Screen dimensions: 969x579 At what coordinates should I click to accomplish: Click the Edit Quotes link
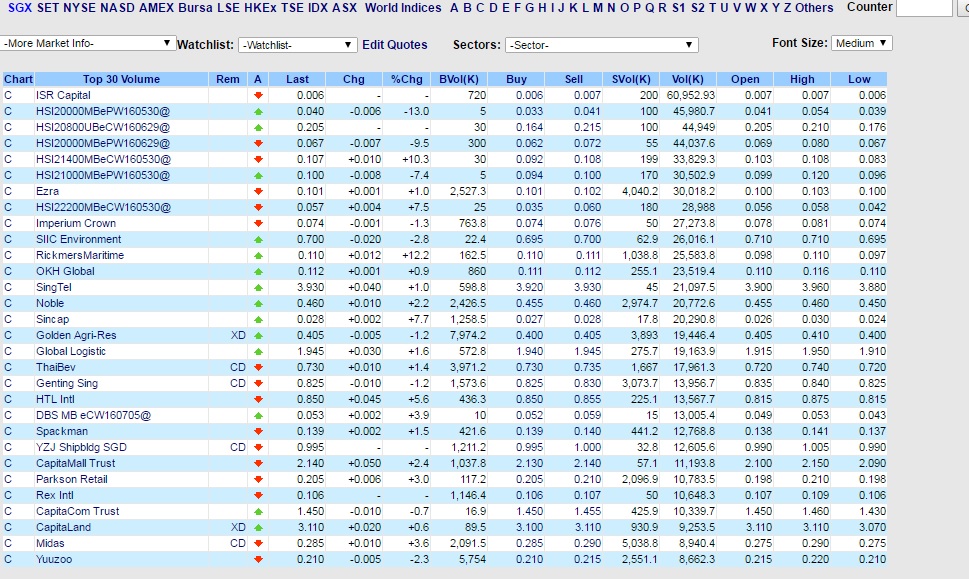pyautogui.click(x=395, y=44)
